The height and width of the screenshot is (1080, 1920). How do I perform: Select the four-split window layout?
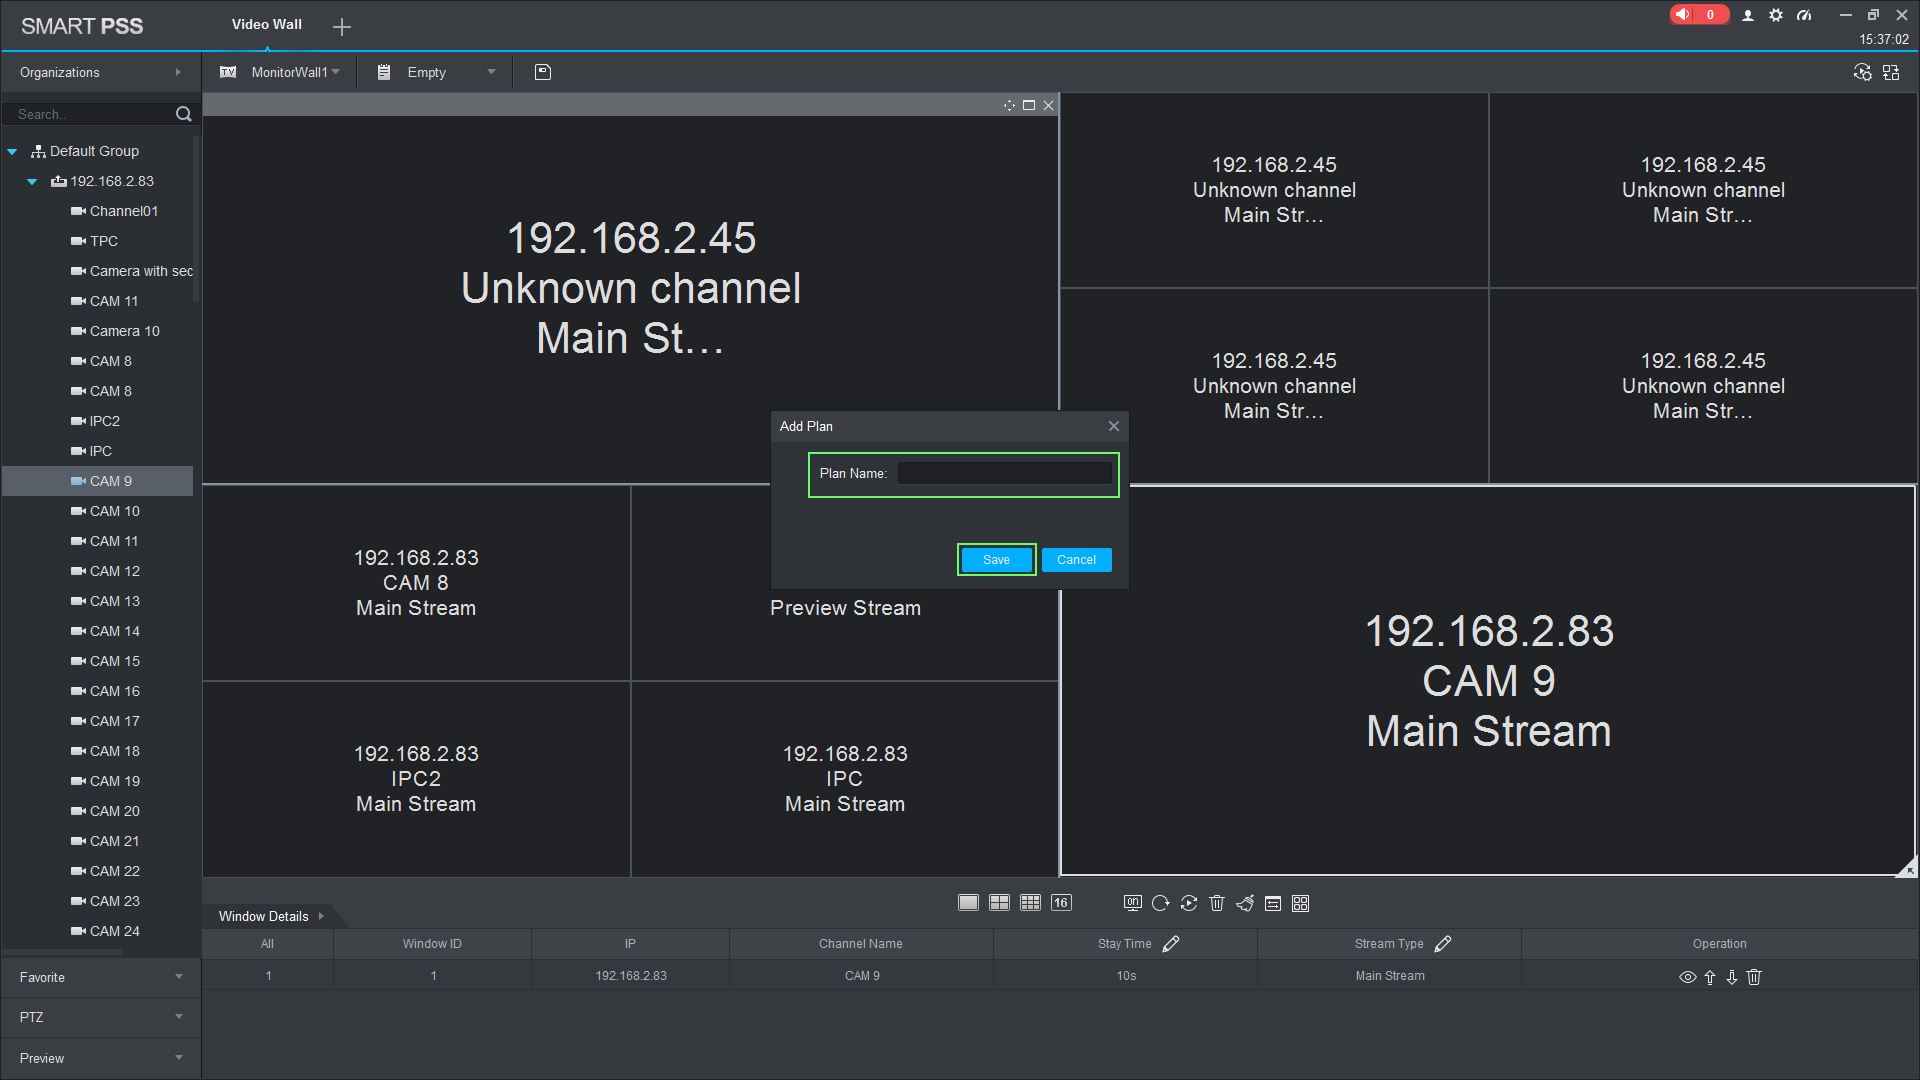[x=999, y=903]
